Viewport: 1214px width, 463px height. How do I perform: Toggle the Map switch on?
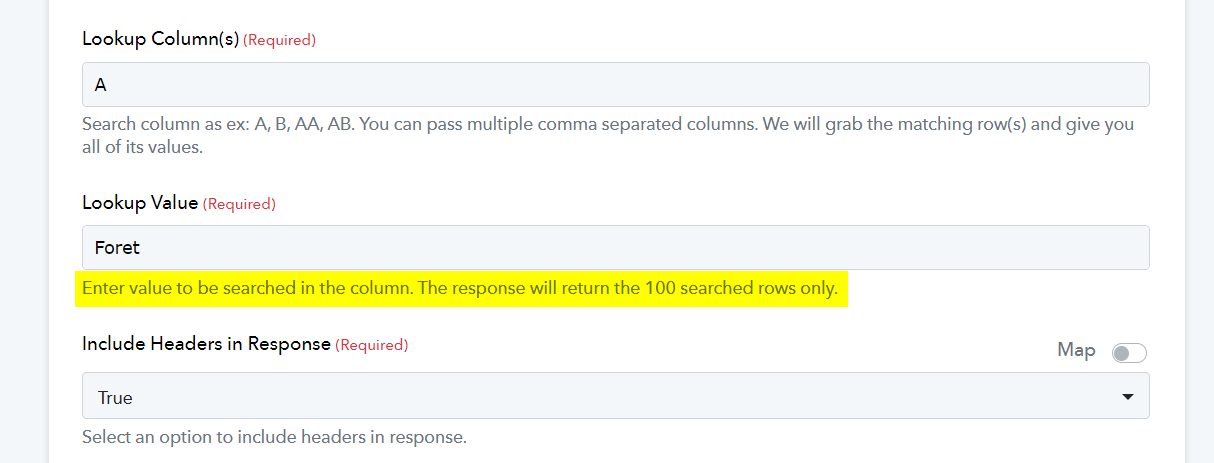(1129, 353)
